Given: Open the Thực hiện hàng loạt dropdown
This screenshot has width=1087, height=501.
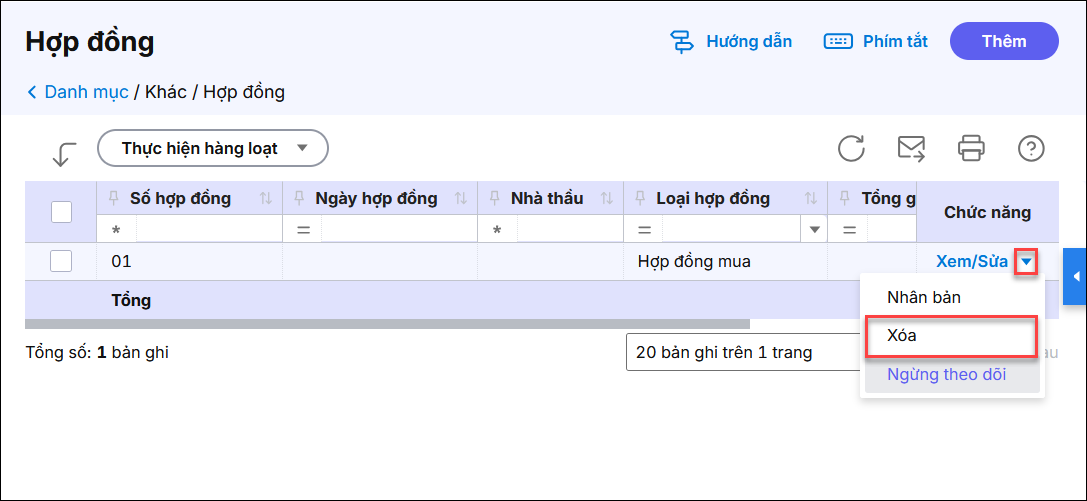Looking at the screenshot, I should click(213, 148).
